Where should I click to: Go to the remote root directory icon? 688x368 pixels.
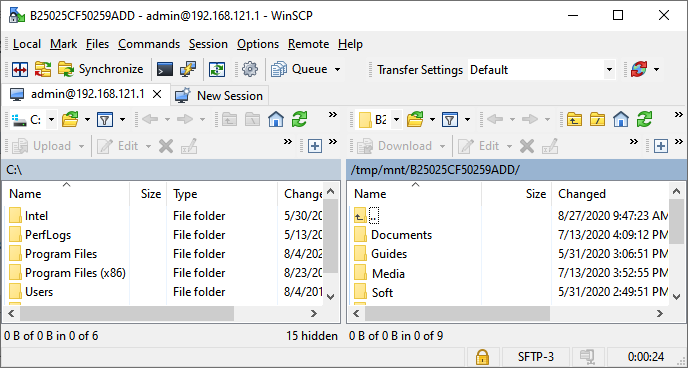click(x=597, y=119)
